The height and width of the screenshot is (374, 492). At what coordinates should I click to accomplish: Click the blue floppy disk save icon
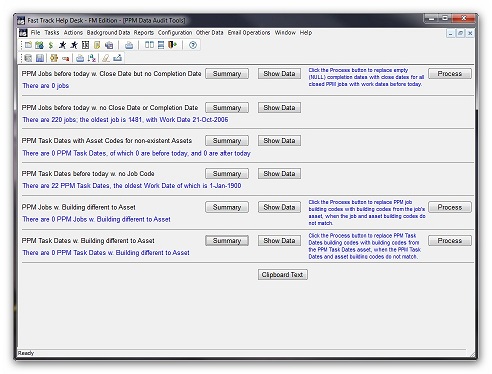point(40,58)
